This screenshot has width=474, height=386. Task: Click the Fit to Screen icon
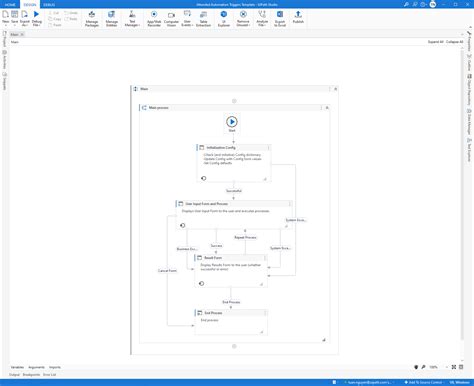454,367
